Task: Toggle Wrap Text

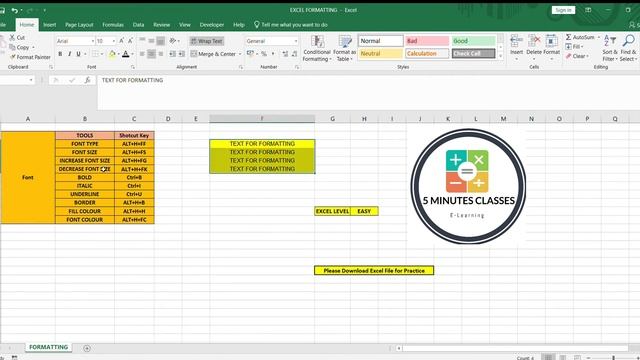Action: coord(207,41)
